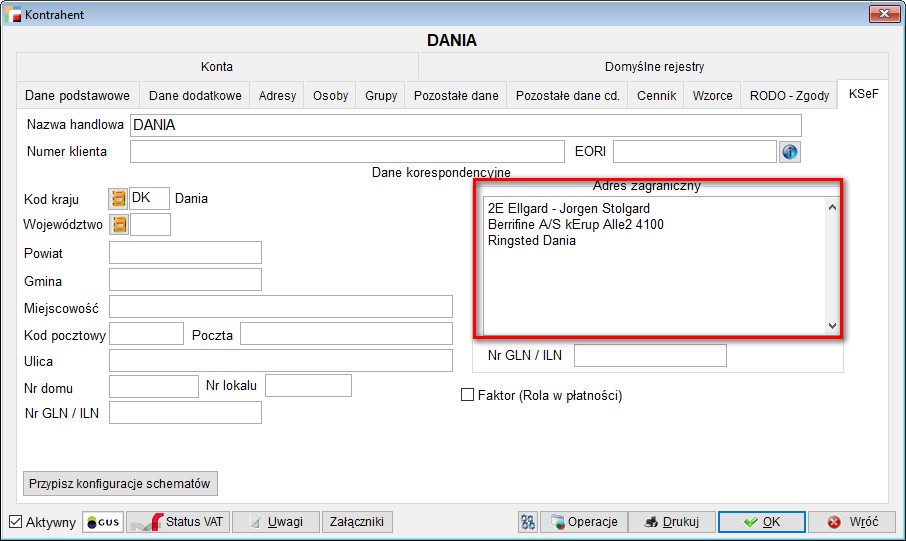Open Załączniki attachments button
Screen dimensions: 906x541
(357, 522)
